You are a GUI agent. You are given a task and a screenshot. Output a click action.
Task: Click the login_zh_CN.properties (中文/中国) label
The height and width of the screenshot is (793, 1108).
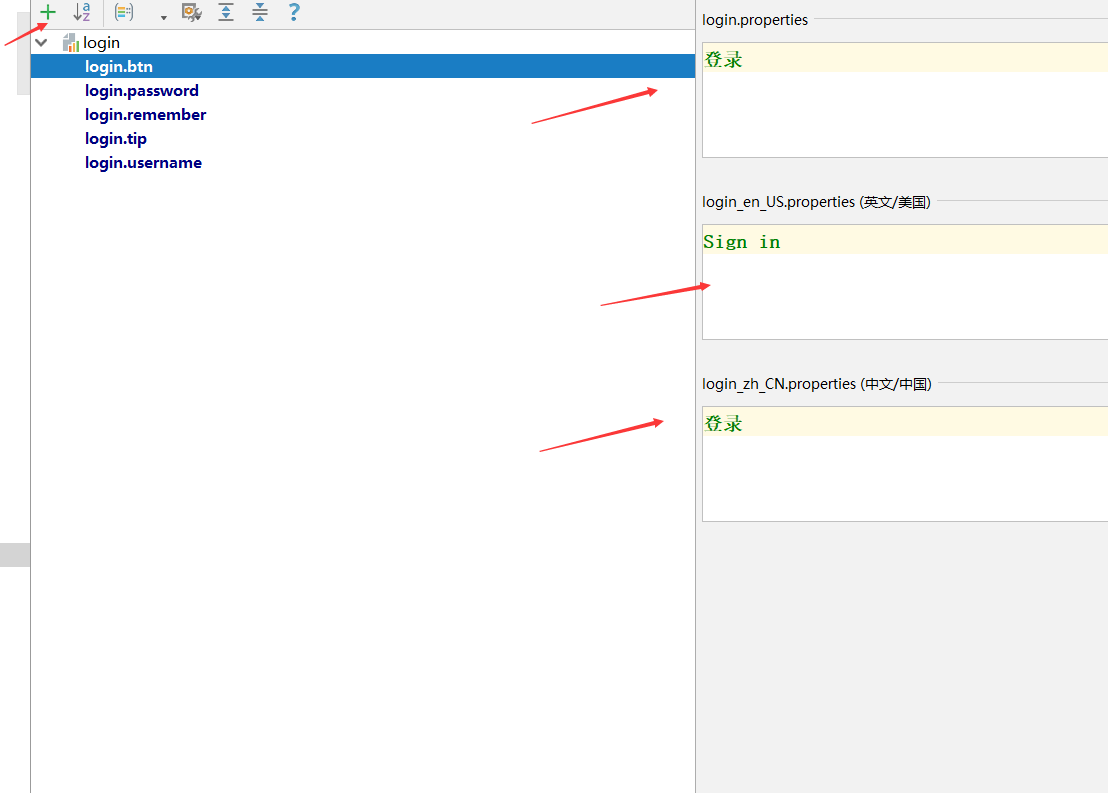coord(817,384)
